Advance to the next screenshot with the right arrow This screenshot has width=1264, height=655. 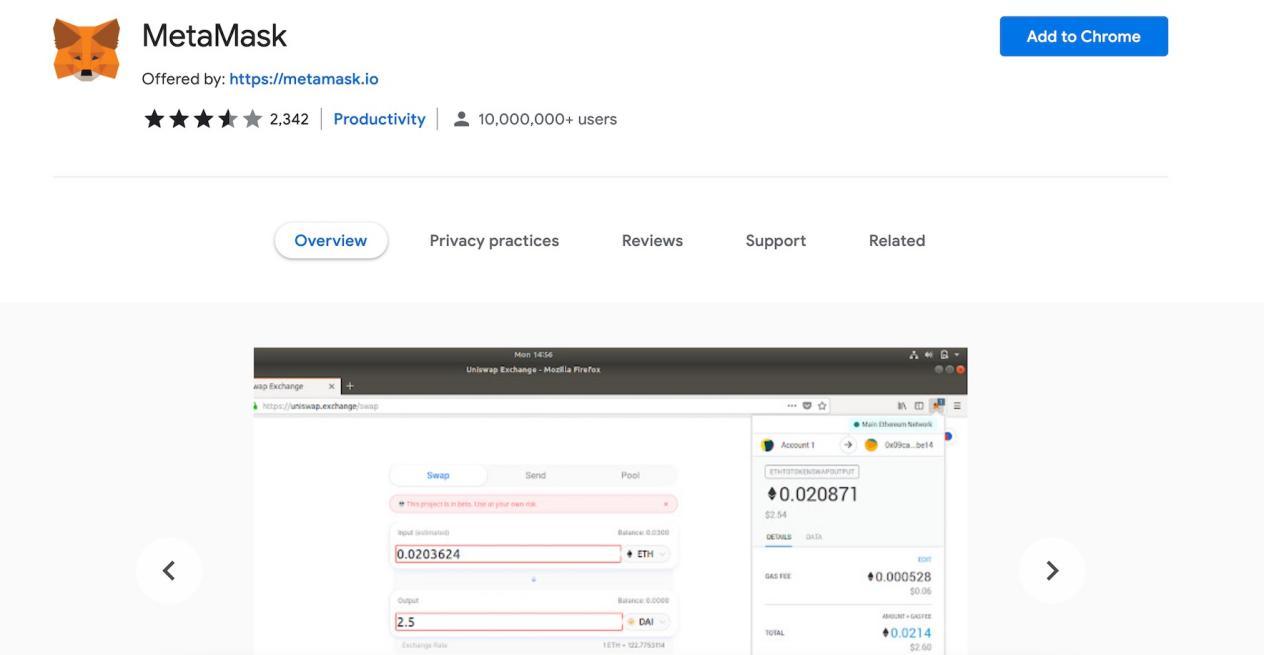1051,570
